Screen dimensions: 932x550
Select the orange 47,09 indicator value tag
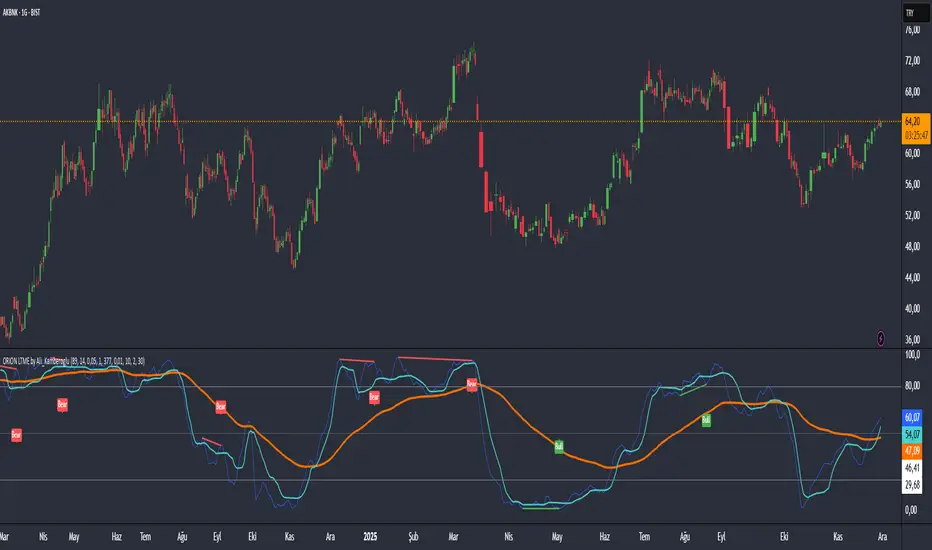click(x=911, y=450)
